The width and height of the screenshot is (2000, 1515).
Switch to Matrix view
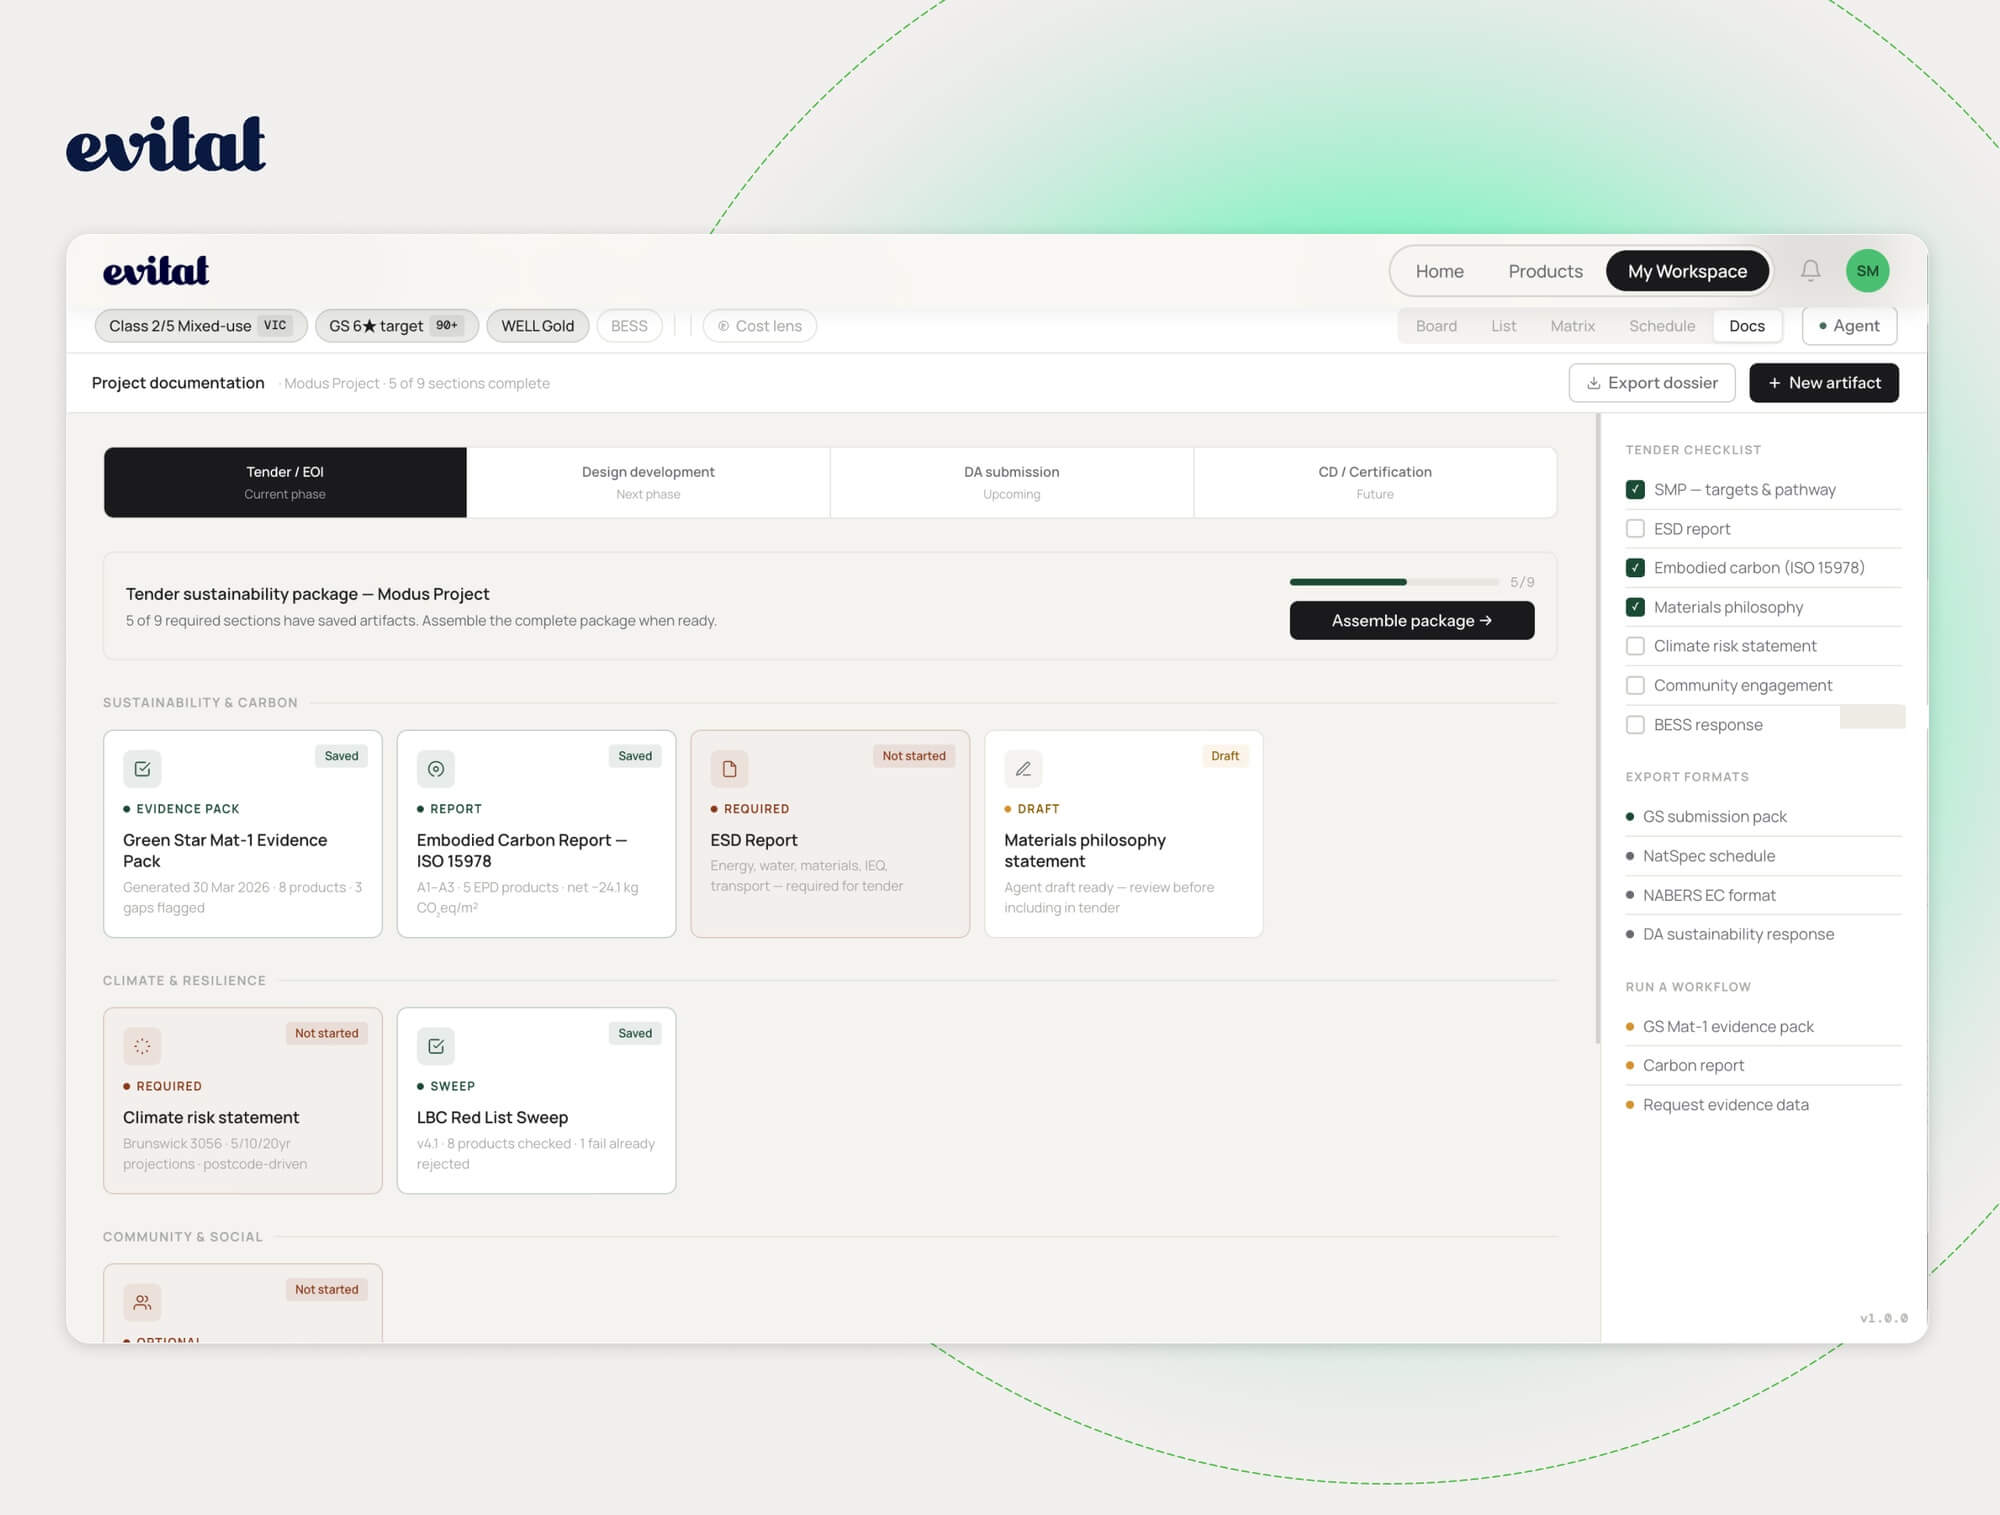tap(1572, 326)
